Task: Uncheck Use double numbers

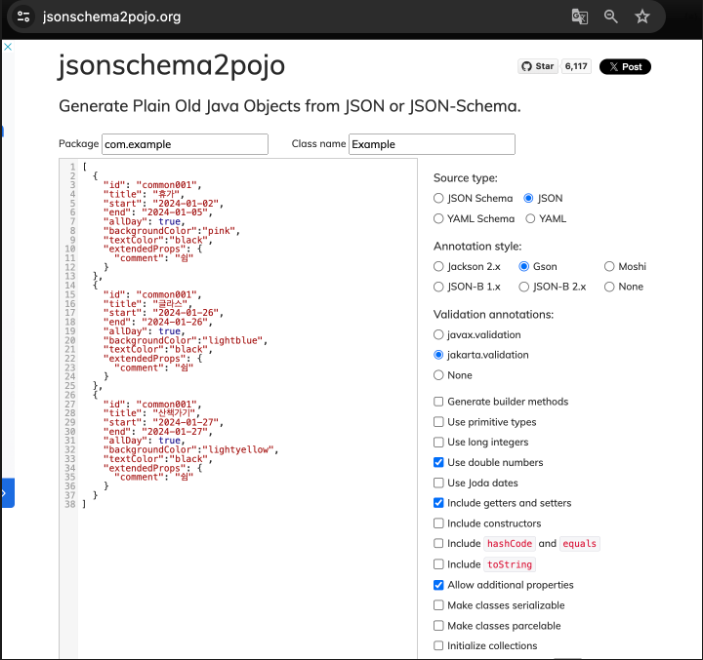Action: (x=438, y=462)
